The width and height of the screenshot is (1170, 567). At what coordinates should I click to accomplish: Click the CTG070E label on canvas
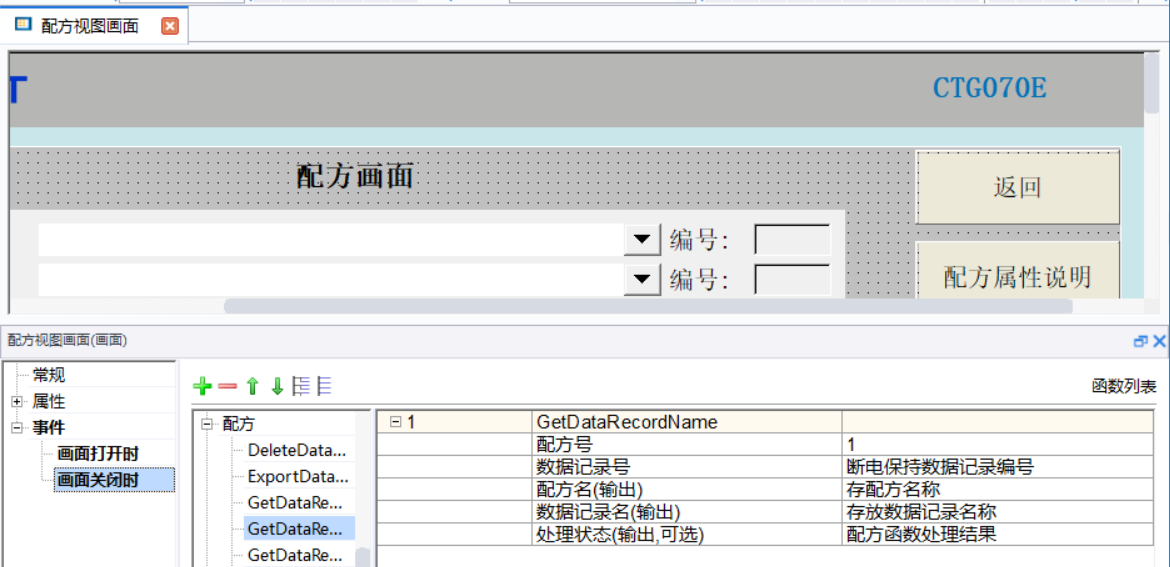pyautogui.click(x=989, y=88)
